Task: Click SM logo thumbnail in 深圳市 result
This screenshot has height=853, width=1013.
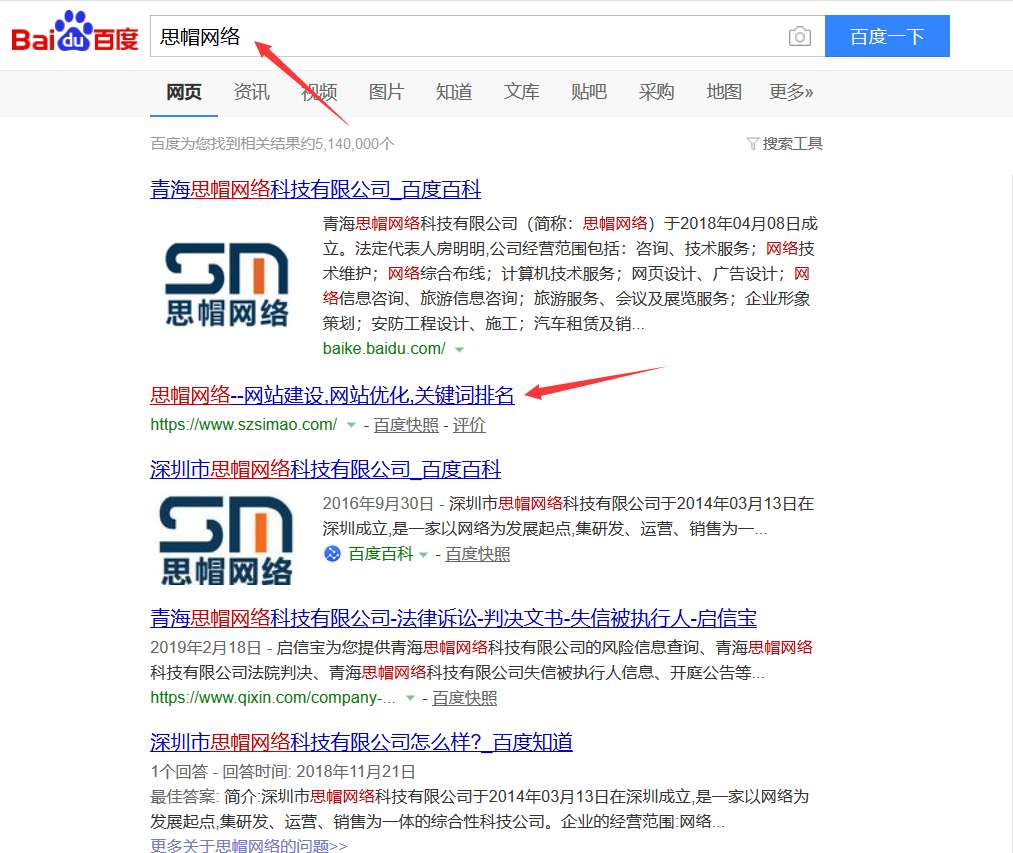Action: click(227, 540)
